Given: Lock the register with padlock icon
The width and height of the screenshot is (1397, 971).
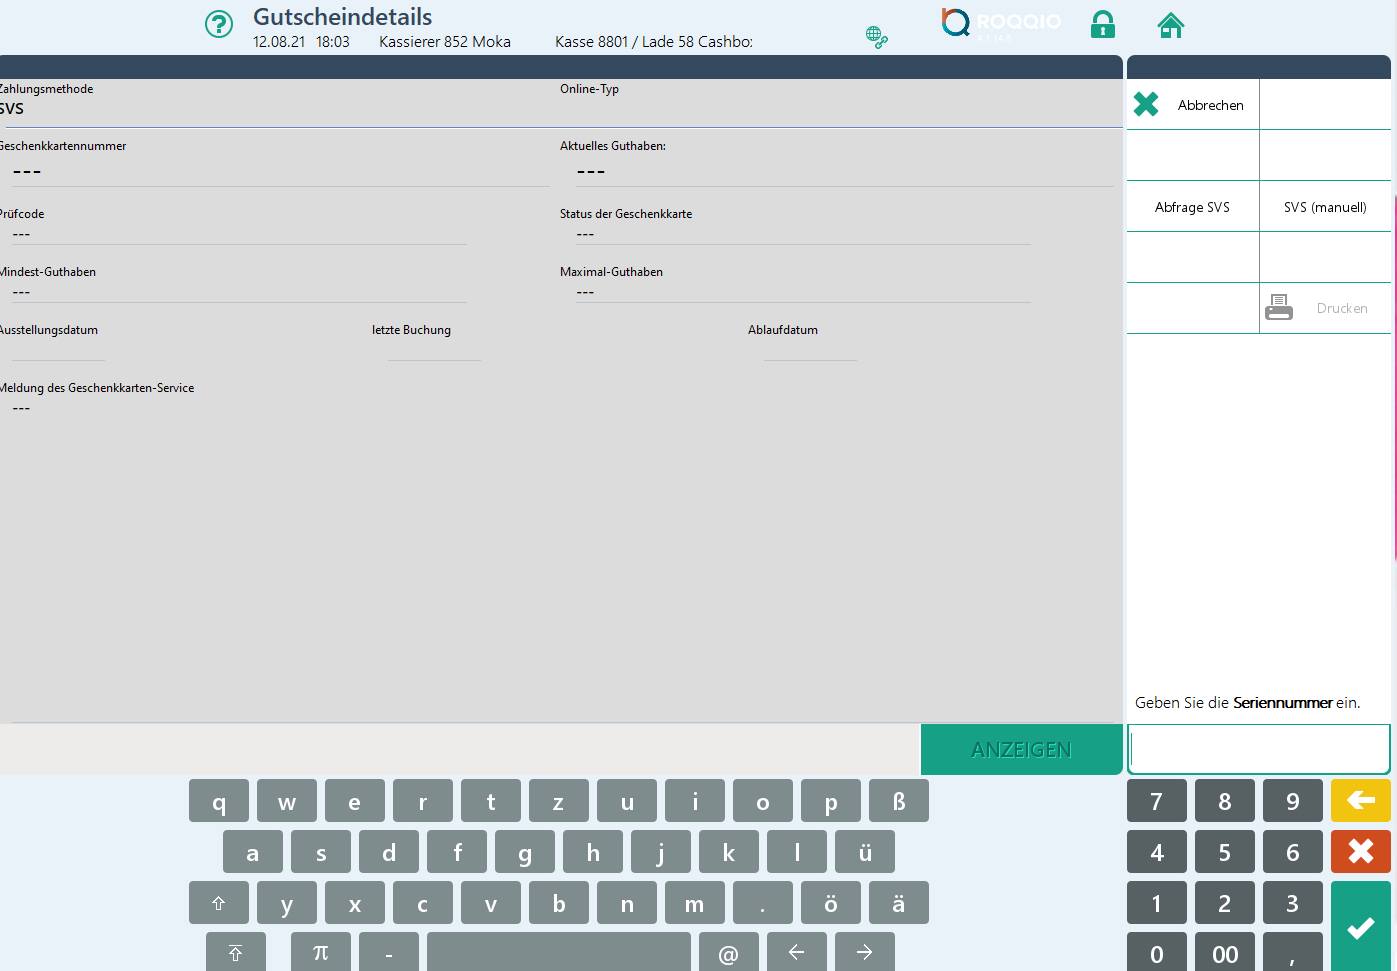Looking at the screenshot, I should click(1102, 25).
